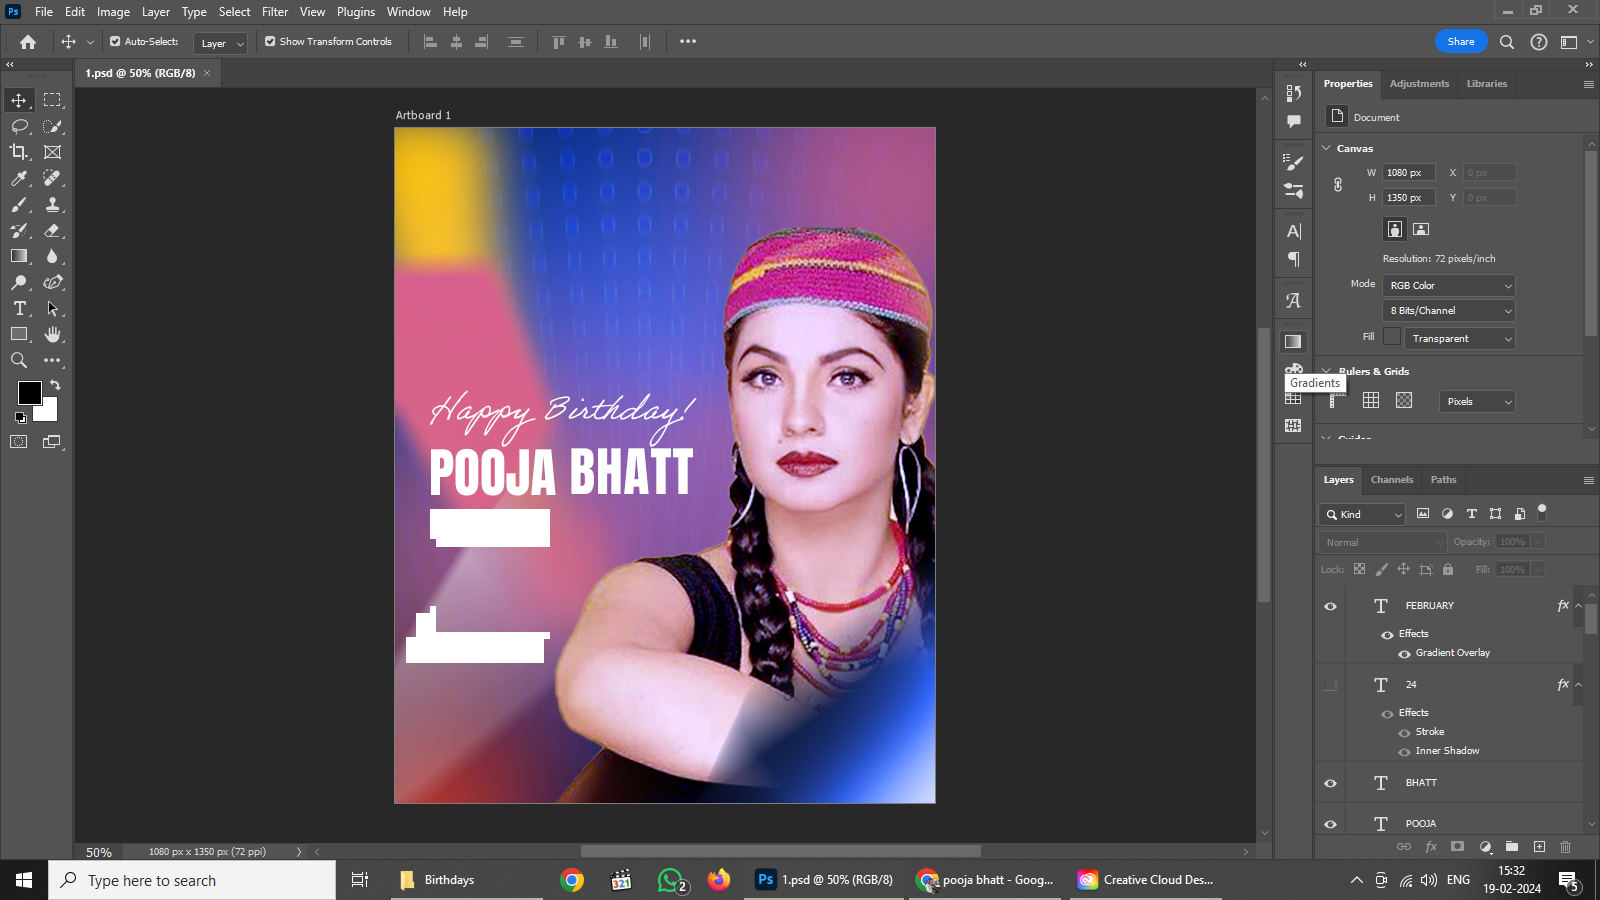The height and width of the screenshot is (900, 1600).
Task: Select the Frame tool
Action: coord(52,152)
